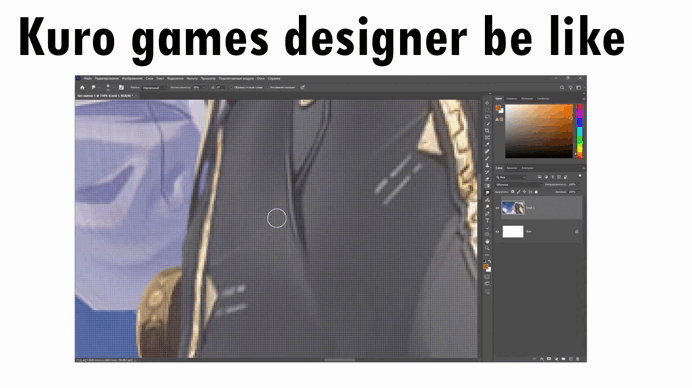The image size is (692, 388).
Task: Click the delete layer trash icon
Action: click(578, 359)
